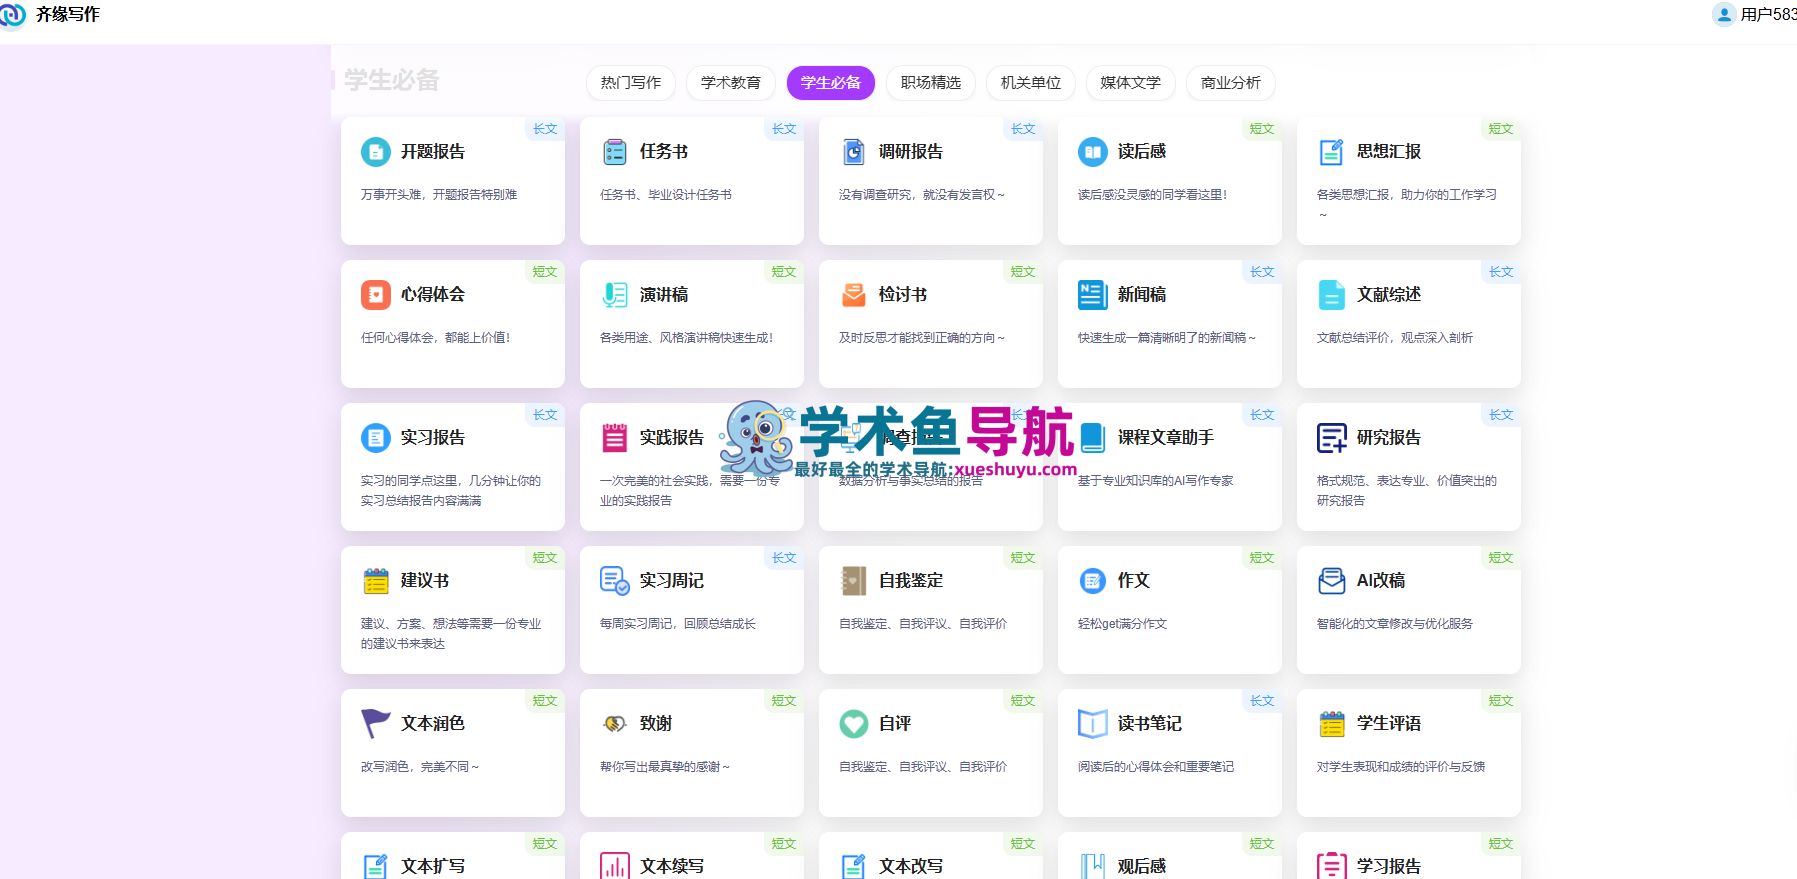Screen dimensions: 1797x879
Task: Select the 商业分析 tab
Action: pos(1231,83)
